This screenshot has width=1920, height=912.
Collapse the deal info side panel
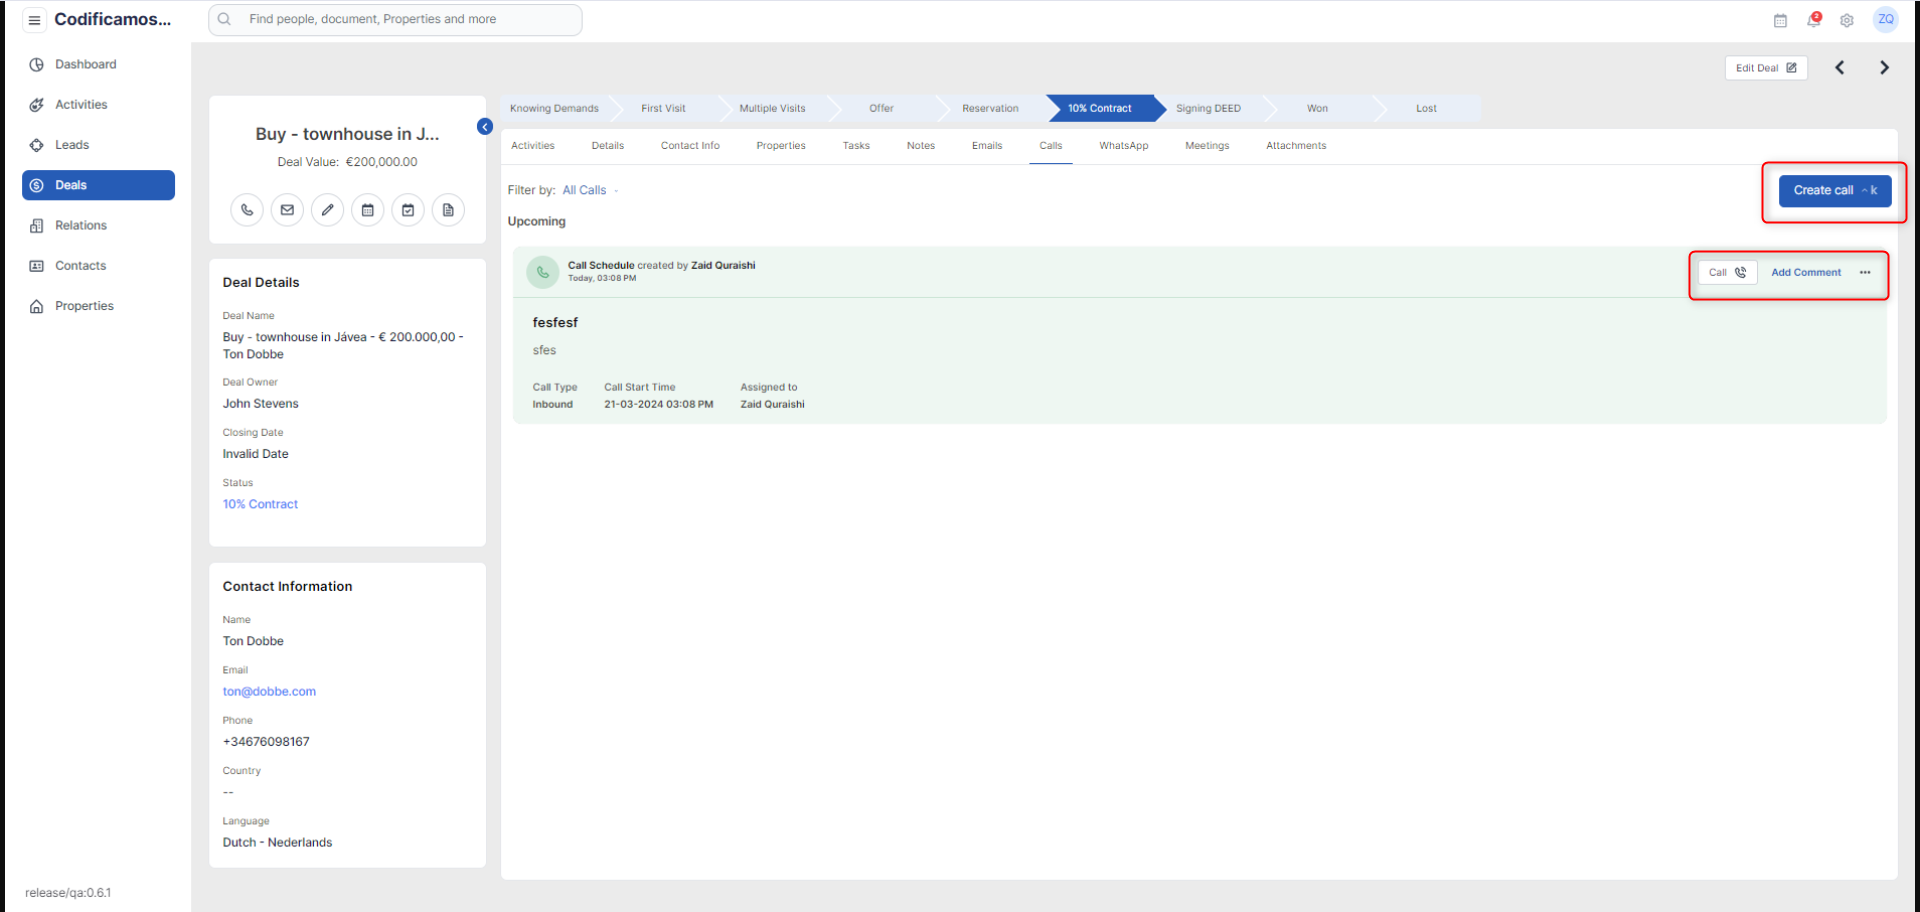tap(485, 127)
